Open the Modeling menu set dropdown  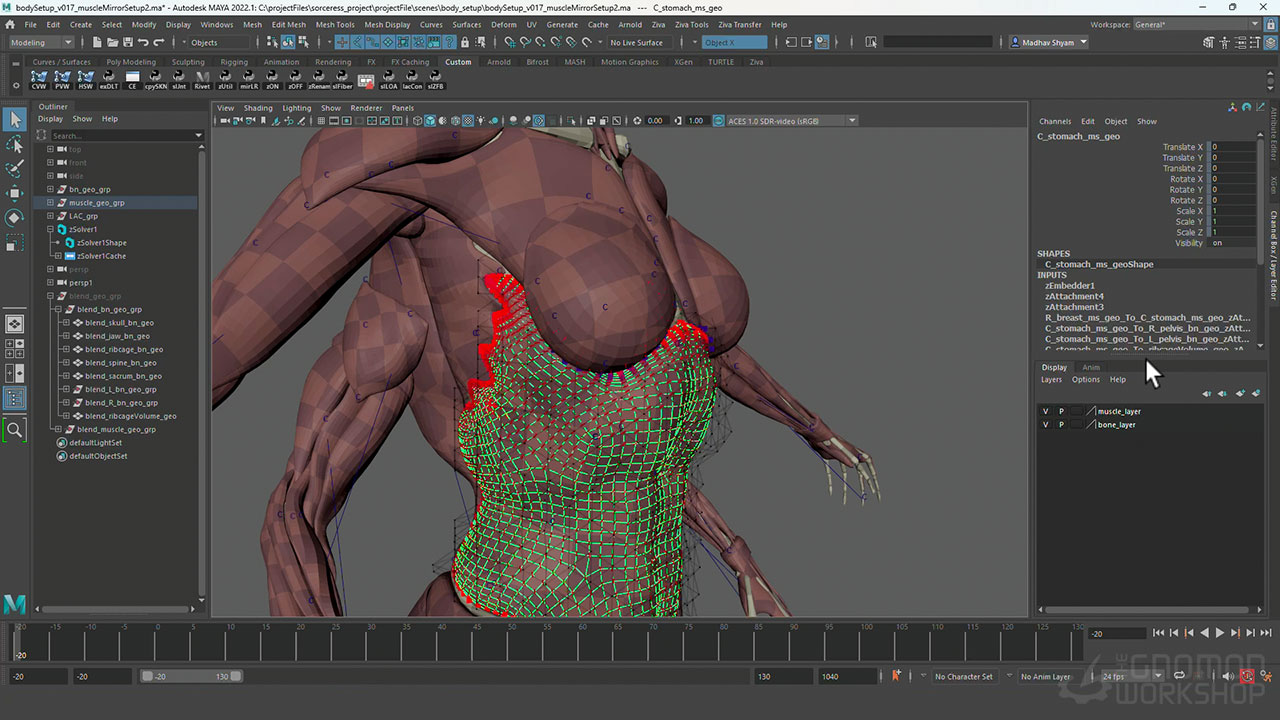pyautogui.click(x=41, y=42)
